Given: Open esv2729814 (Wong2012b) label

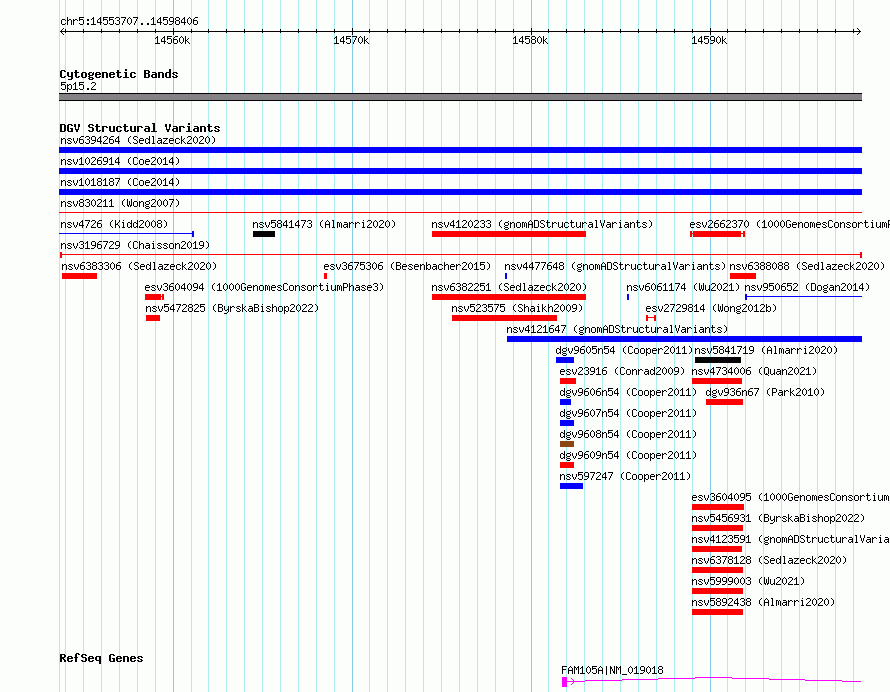Looking at the screenshot, I should (711, 308).
